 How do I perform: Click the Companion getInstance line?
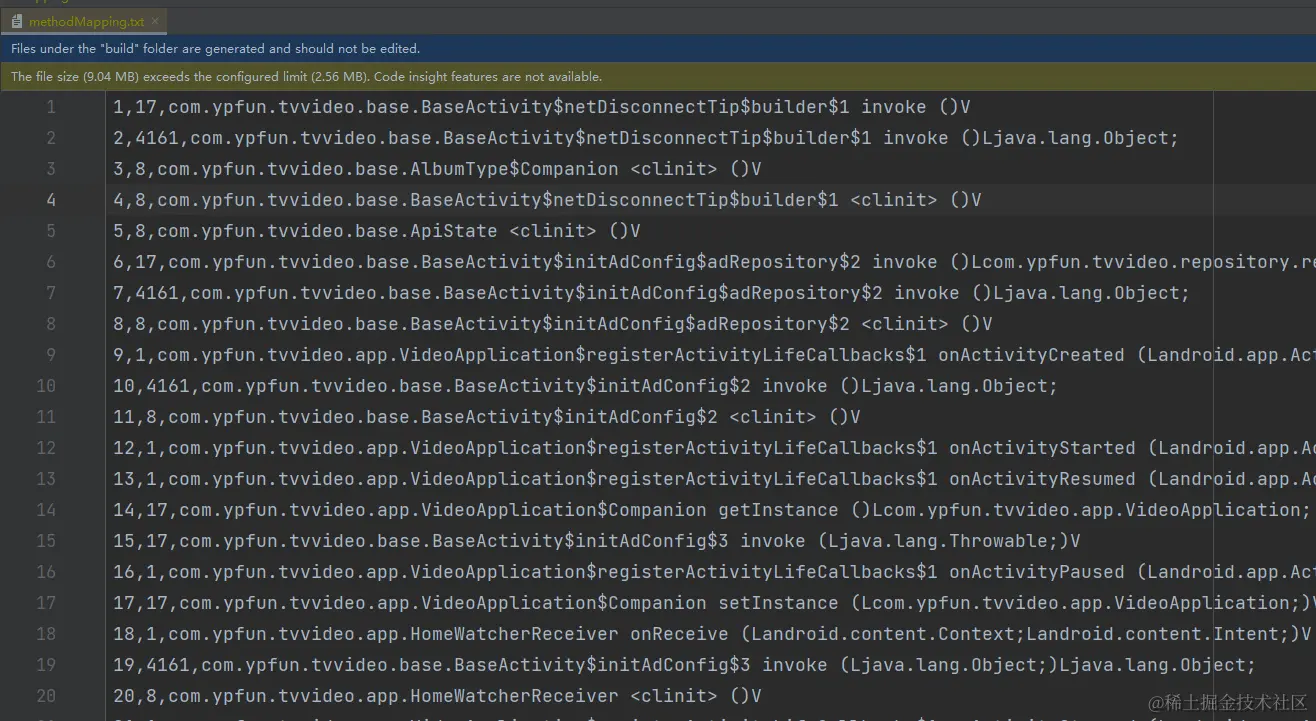coord(711,510)
